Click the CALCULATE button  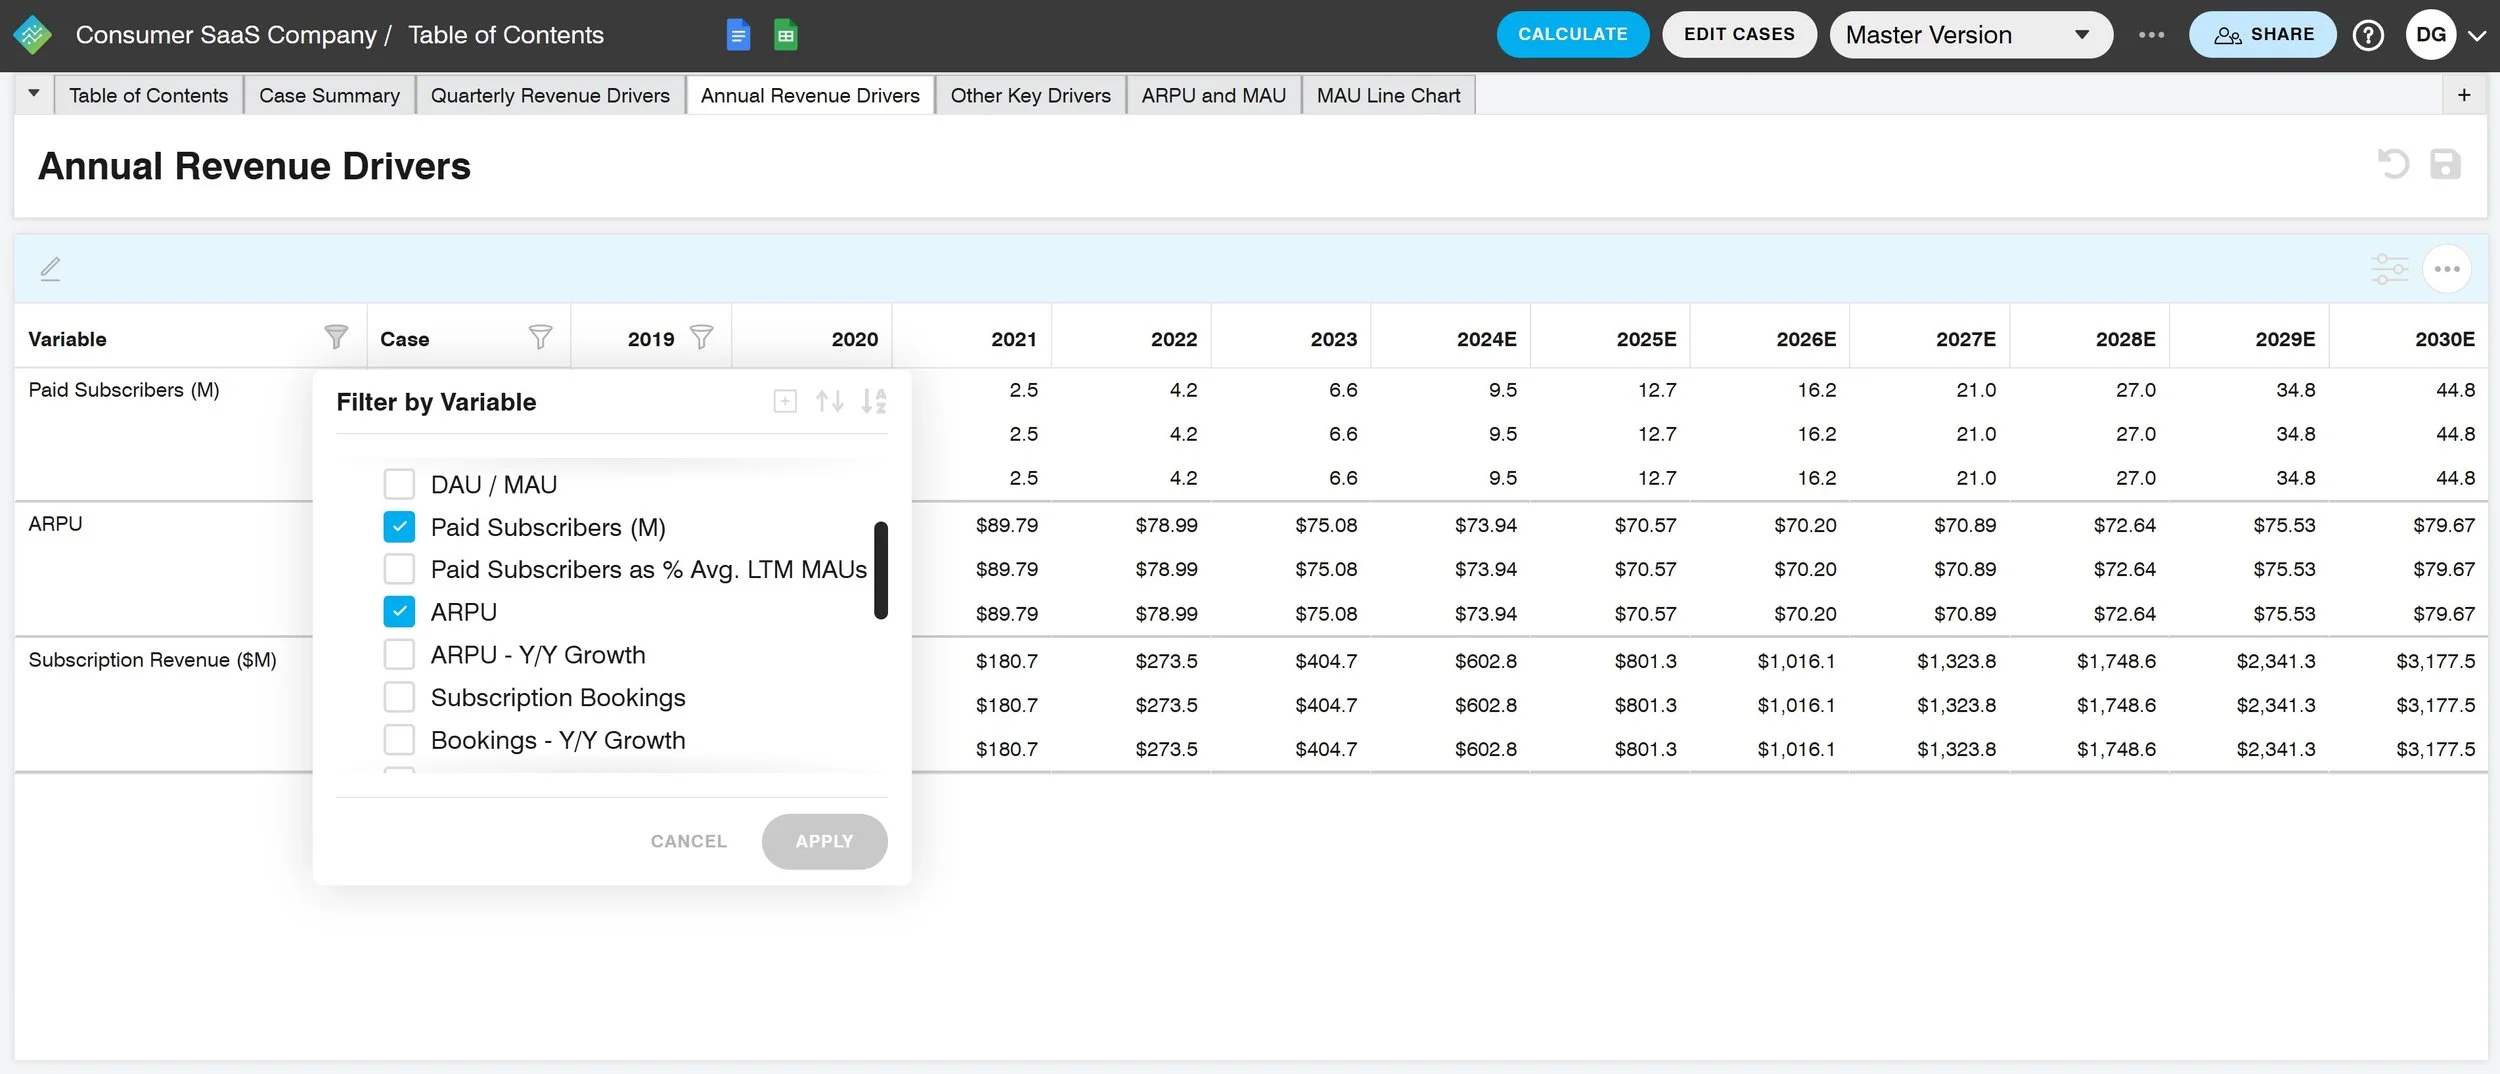coord(1572,35)
